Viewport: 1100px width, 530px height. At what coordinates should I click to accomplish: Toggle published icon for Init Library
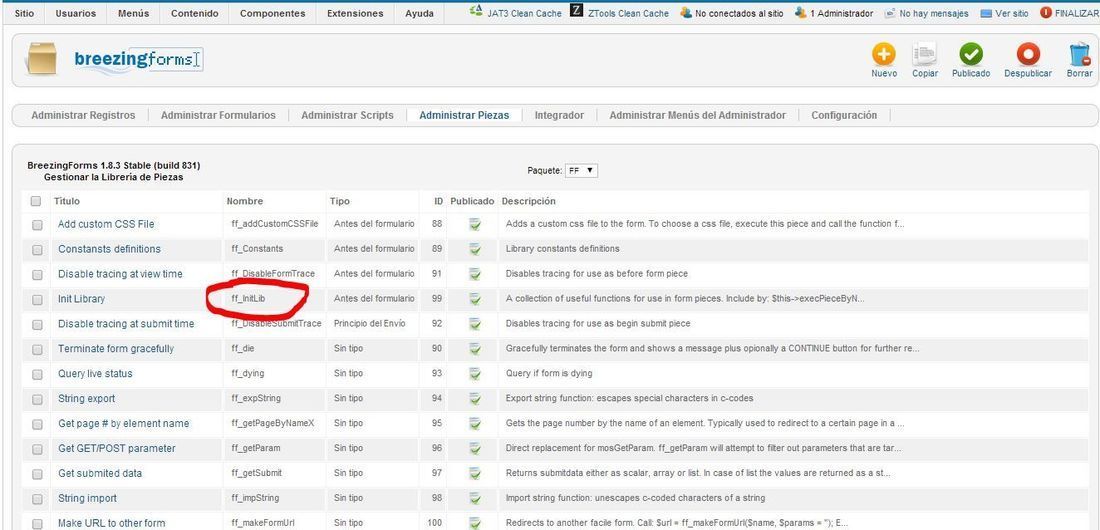click(x=475, y=299)
